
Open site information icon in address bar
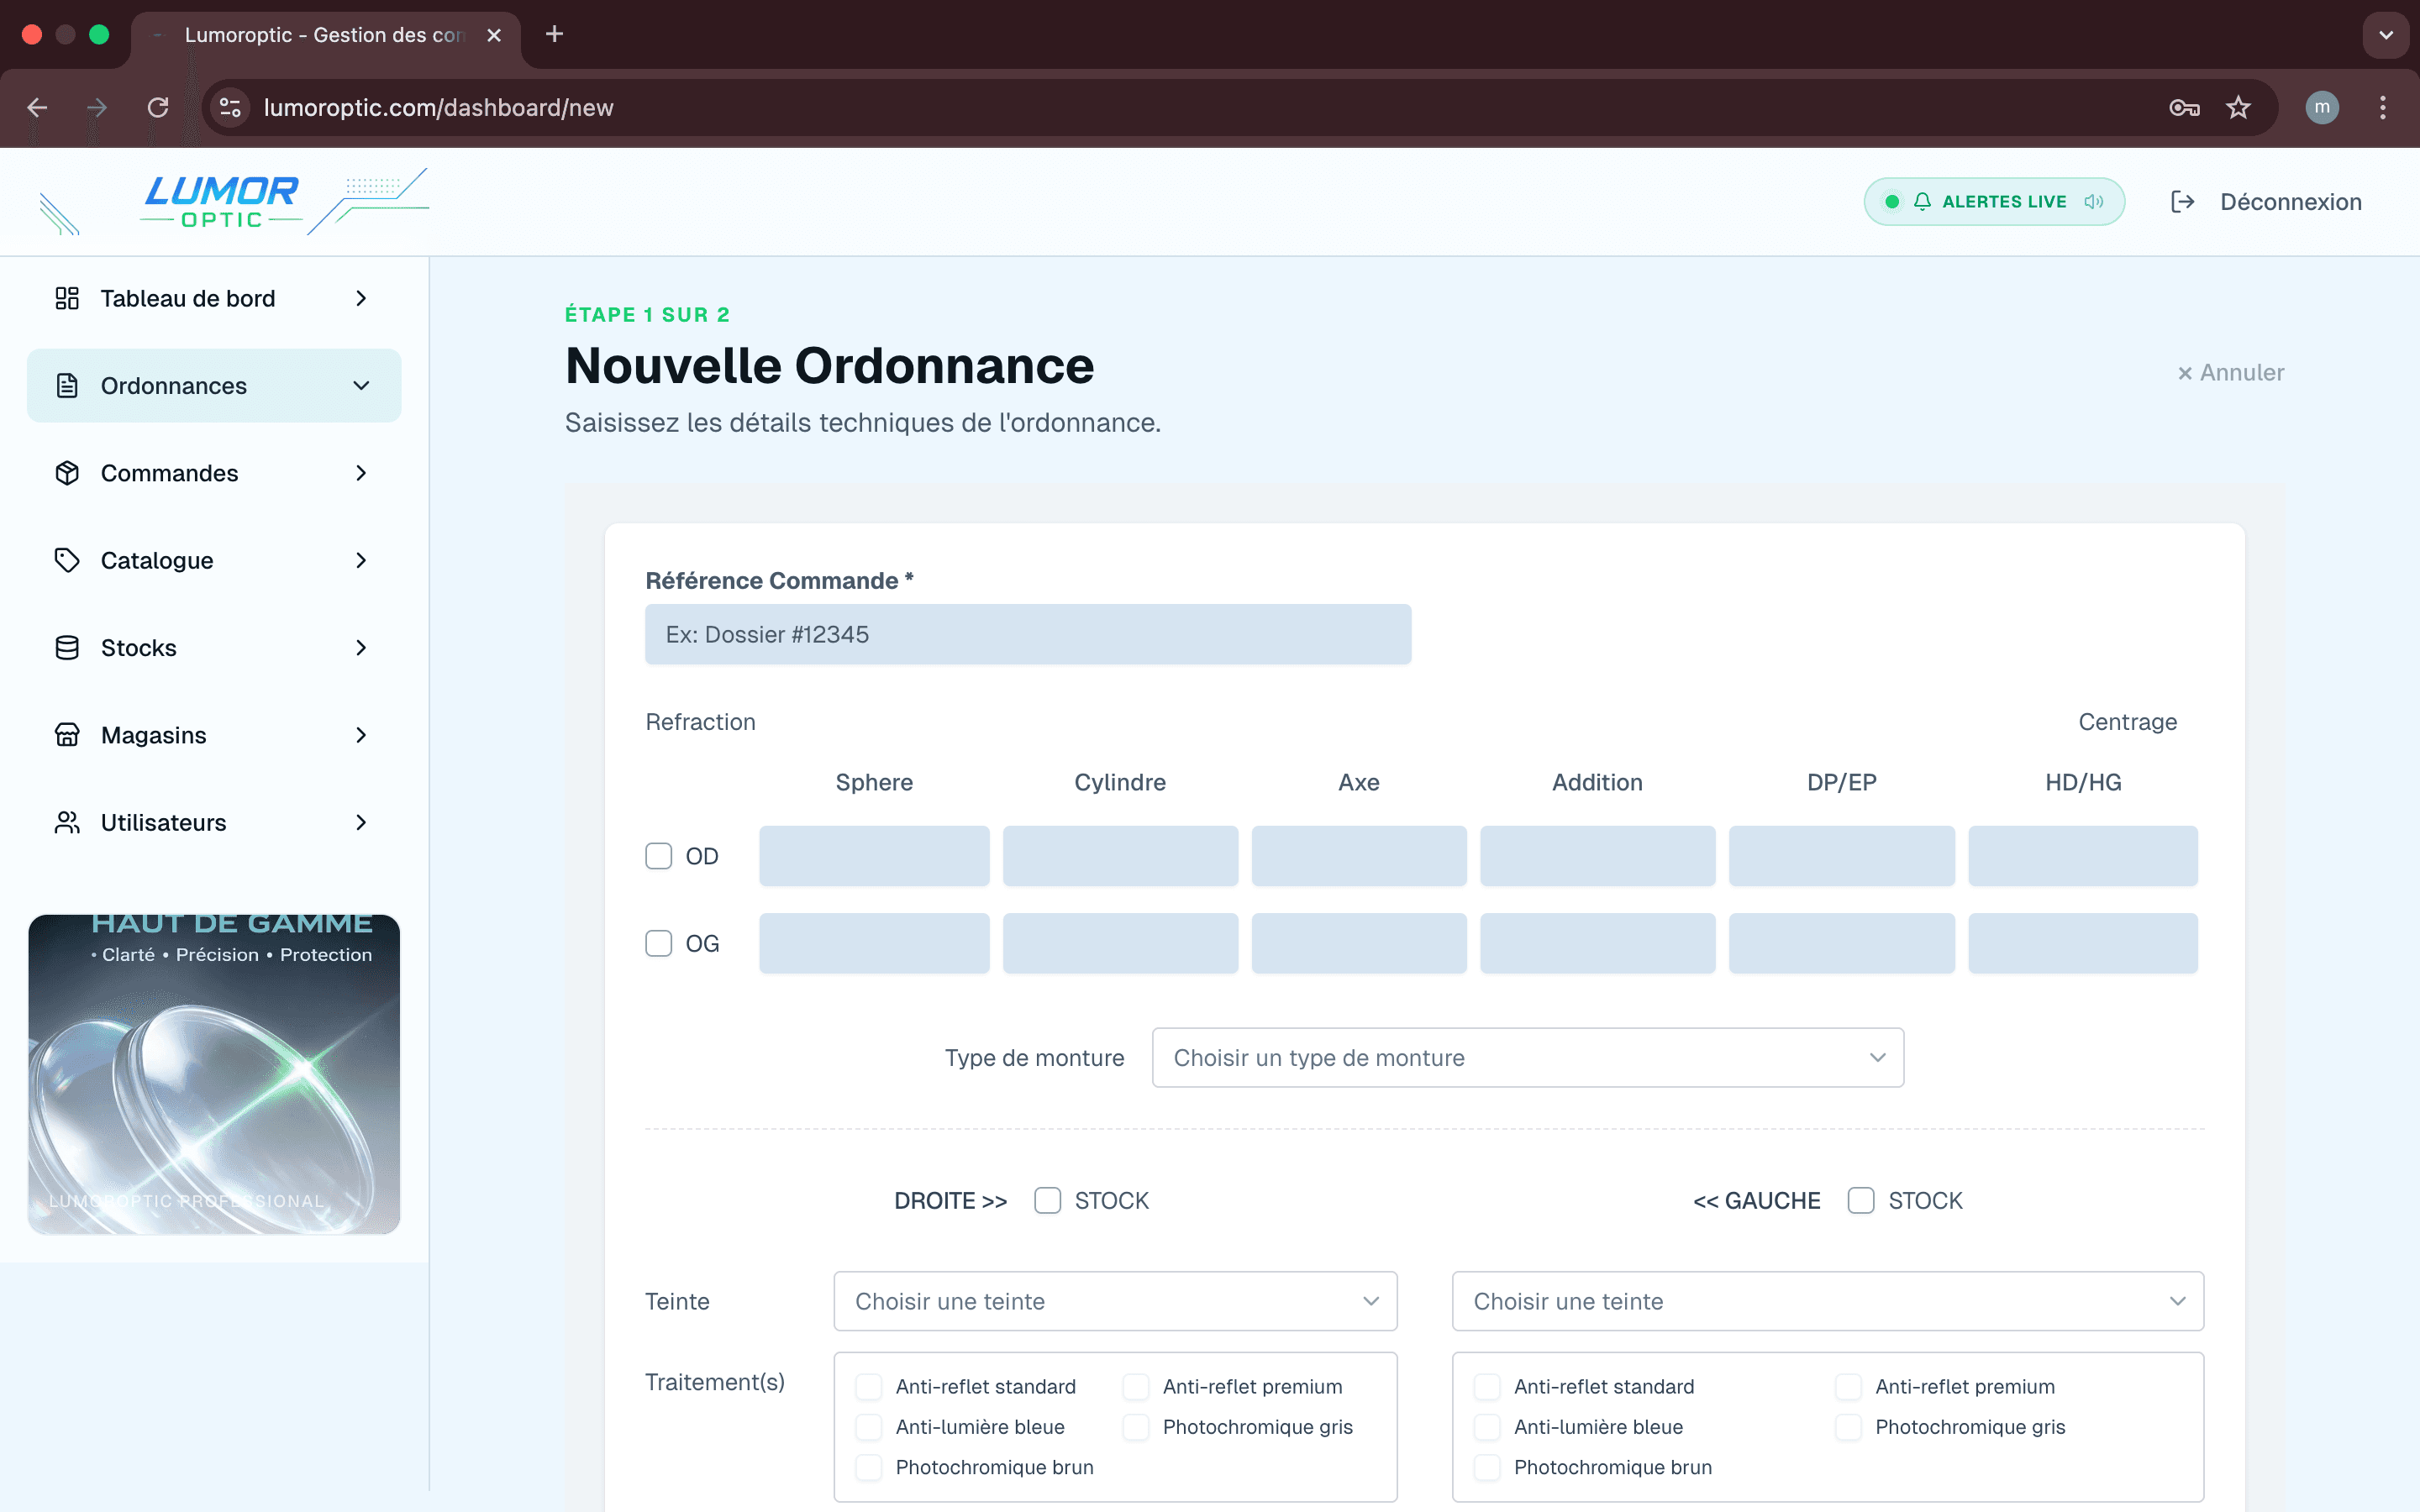pyautogui.click(x=231, y=107)
